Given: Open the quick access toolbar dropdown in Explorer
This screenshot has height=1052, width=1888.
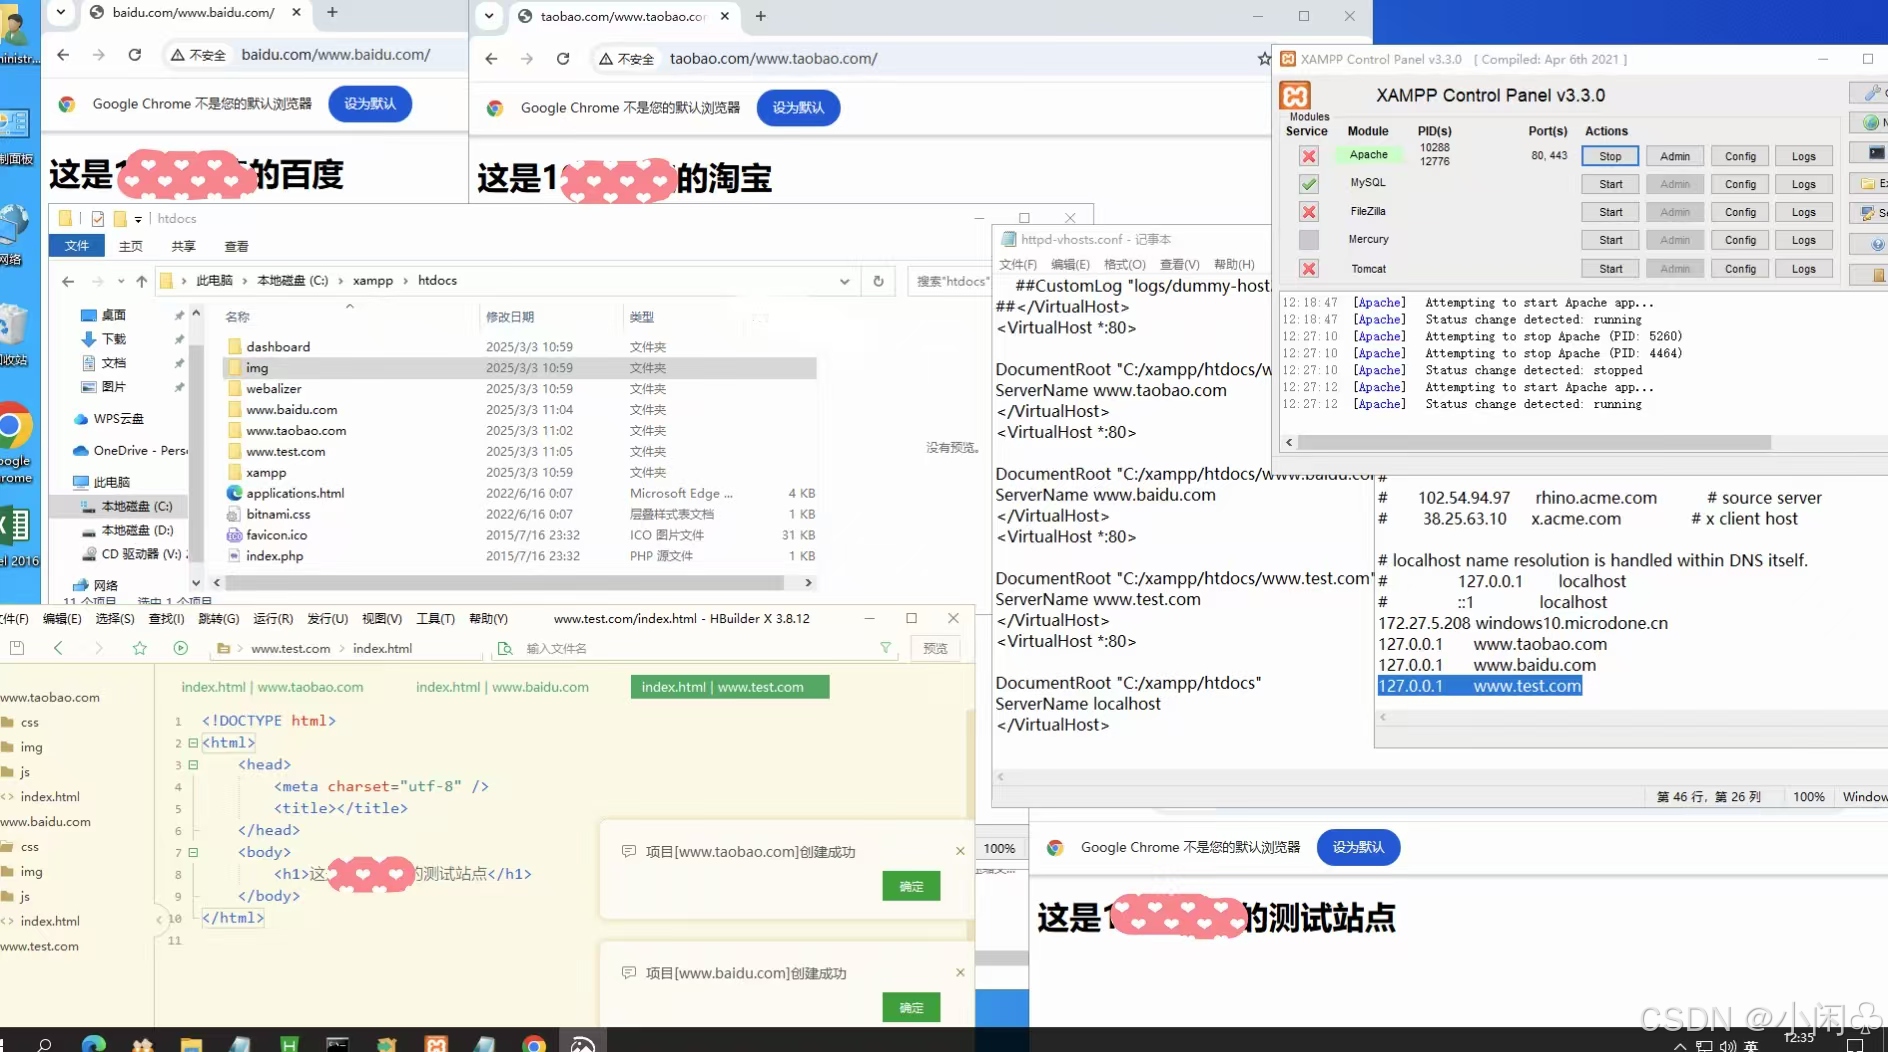Looking at the screenshot, I should pos(138,219).
